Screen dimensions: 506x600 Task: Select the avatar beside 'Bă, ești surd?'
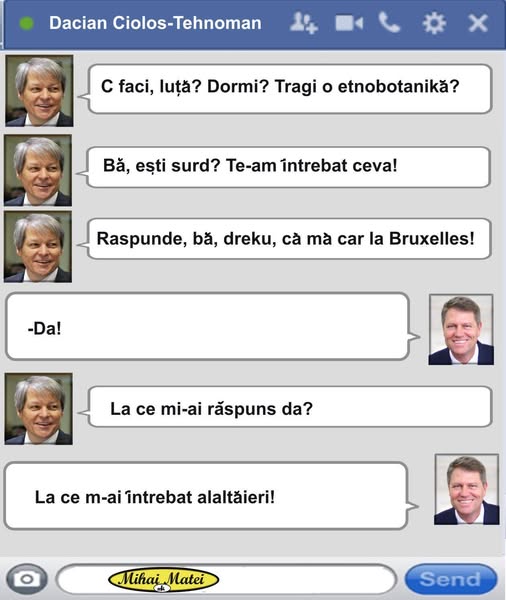(38, 170)
